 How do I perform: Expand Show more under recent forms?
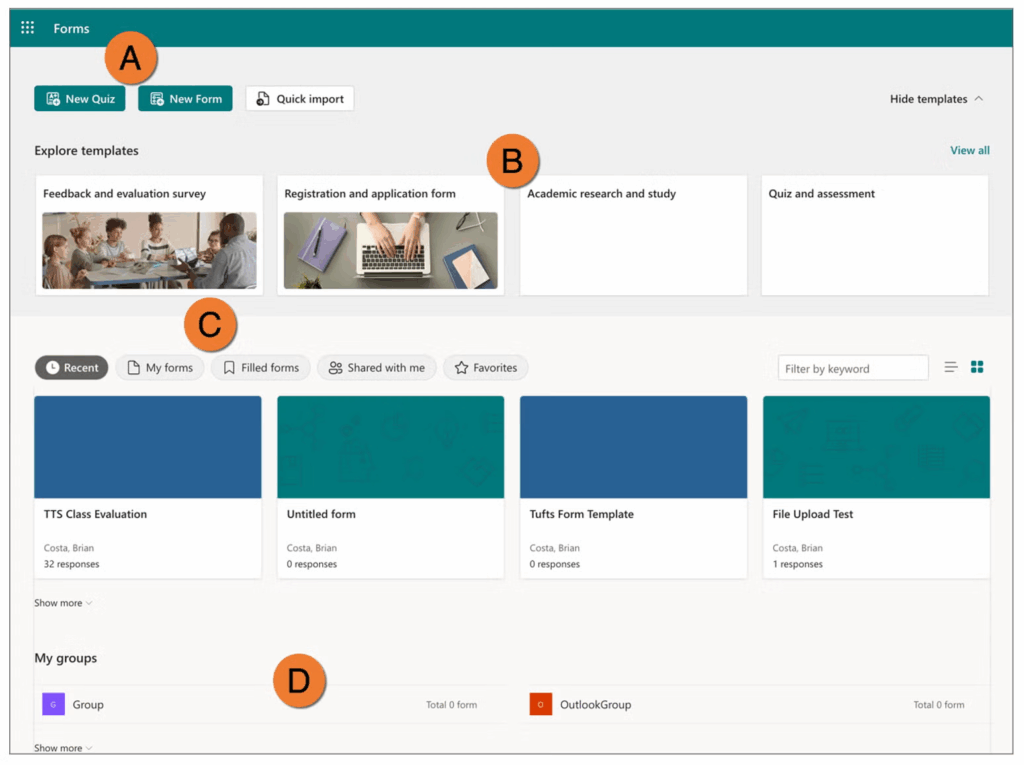[63, 603]
